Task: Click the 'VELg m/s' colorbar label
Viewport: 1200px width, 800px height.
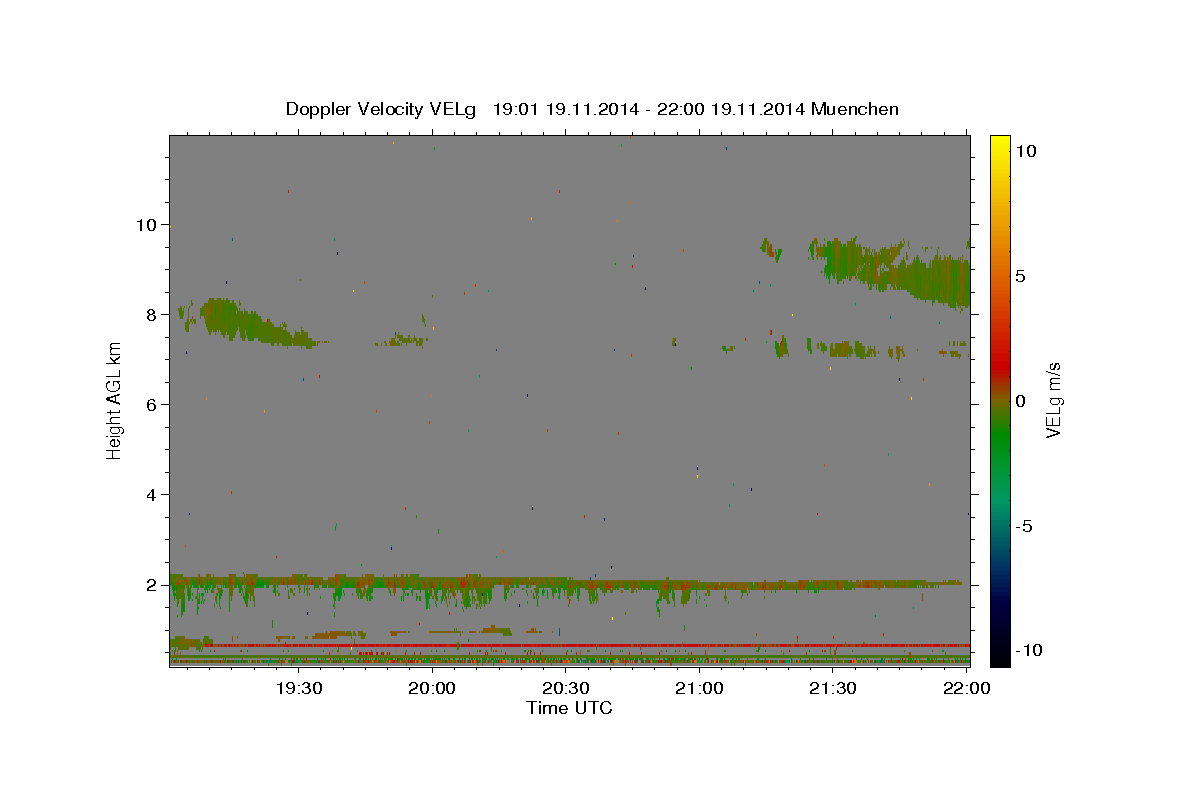Action: click(1053, 400)
